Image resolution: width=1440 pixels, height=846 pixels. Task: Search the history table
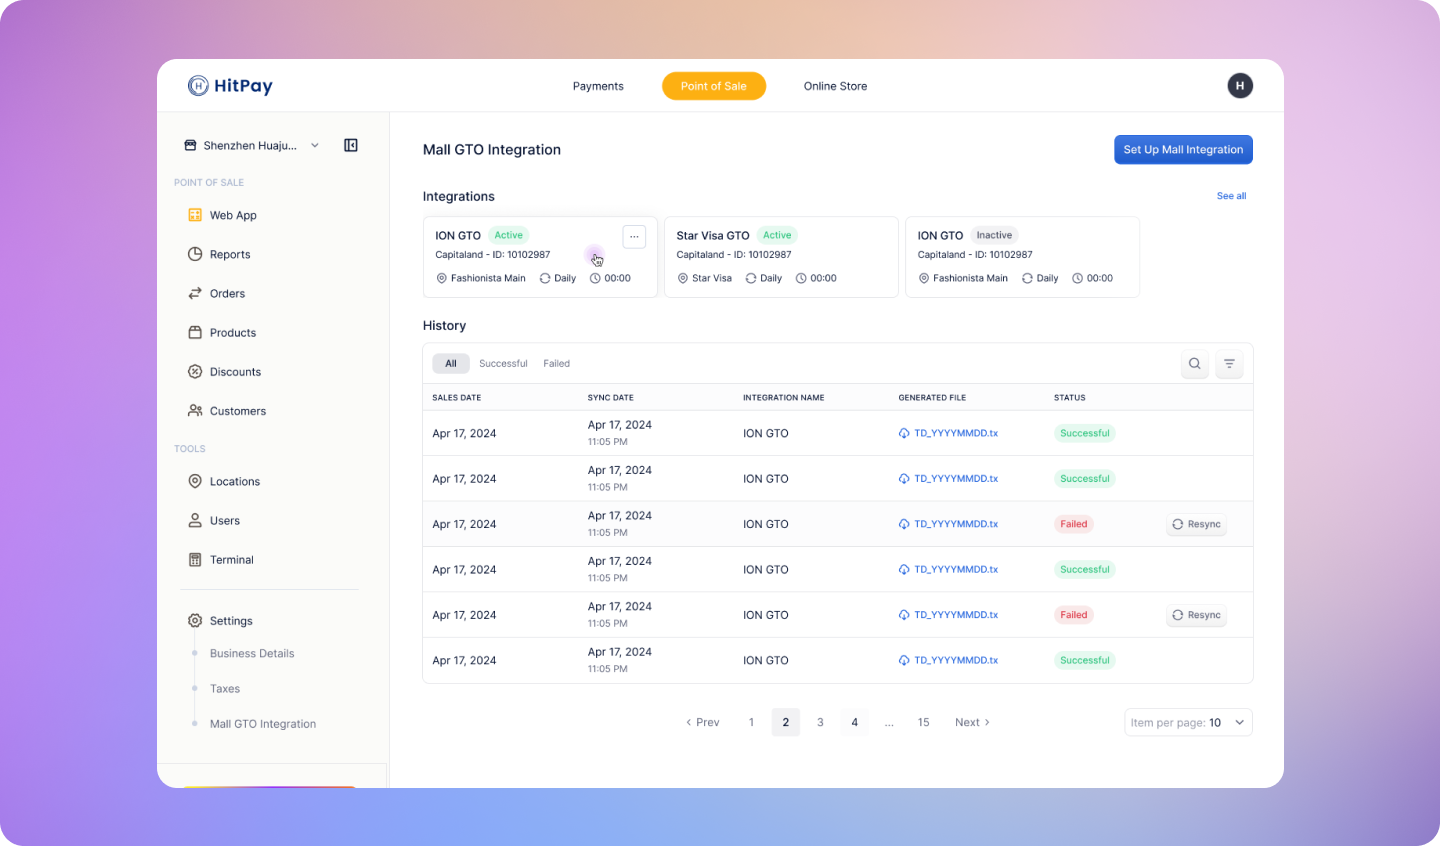click(1194, 364)
